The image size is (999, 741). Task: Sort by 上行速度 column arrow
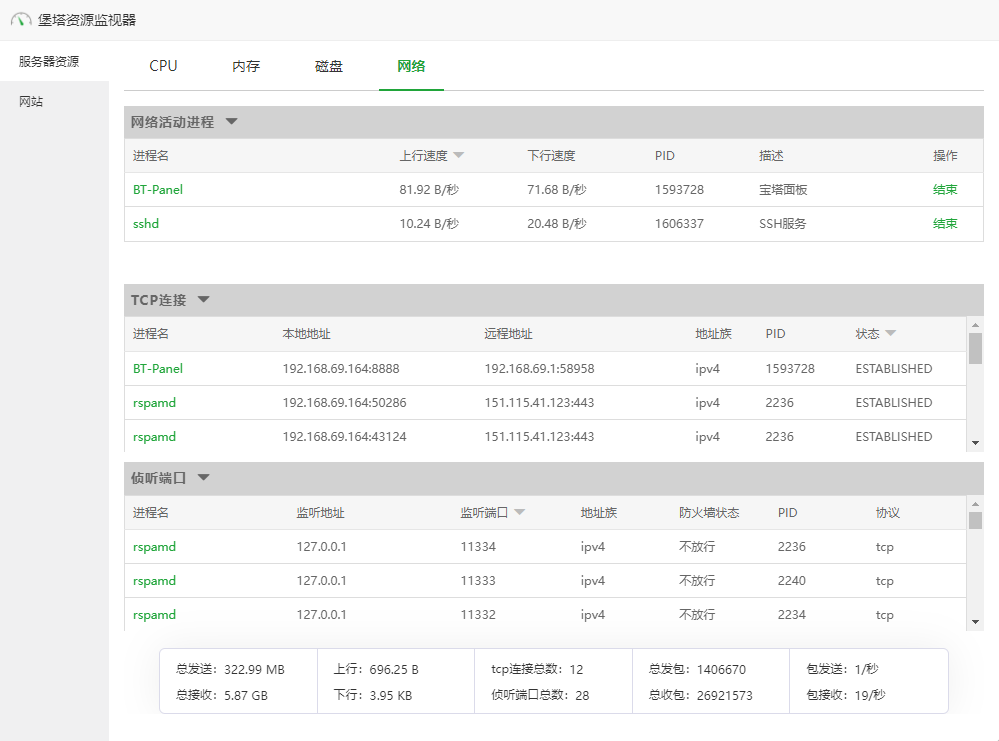point(458,156)
